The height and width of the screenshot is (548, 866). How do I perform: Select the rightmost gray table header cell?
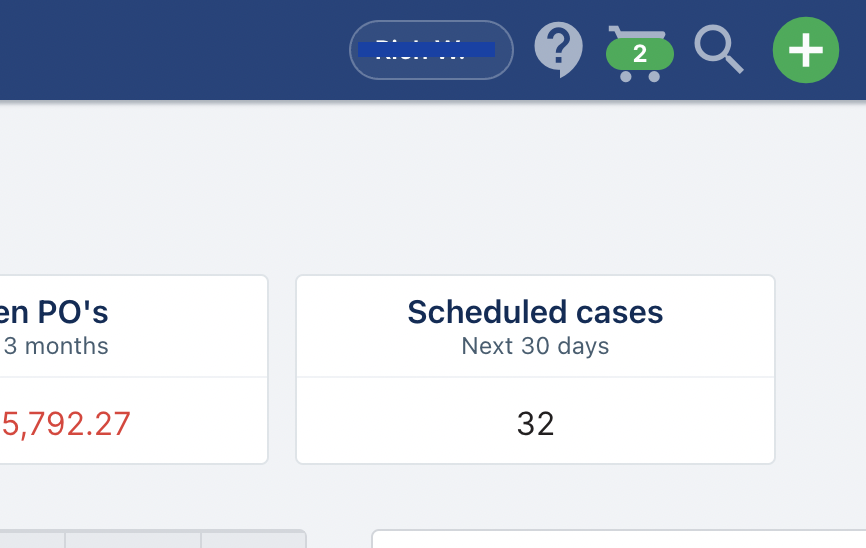pos(254,540)
